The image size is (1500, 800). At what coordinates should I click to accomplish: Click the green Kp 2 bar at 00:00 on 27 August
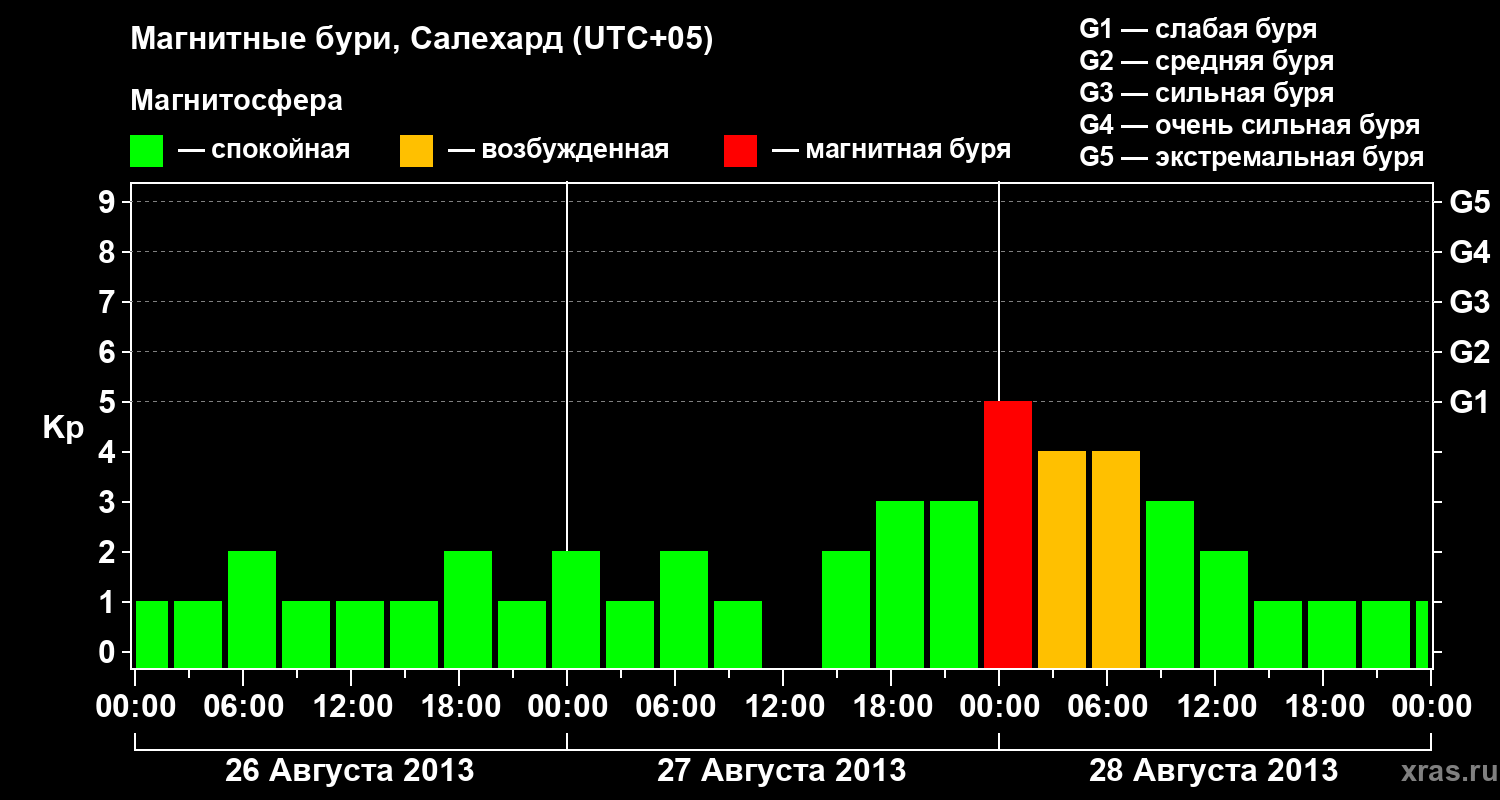[576, 609]
